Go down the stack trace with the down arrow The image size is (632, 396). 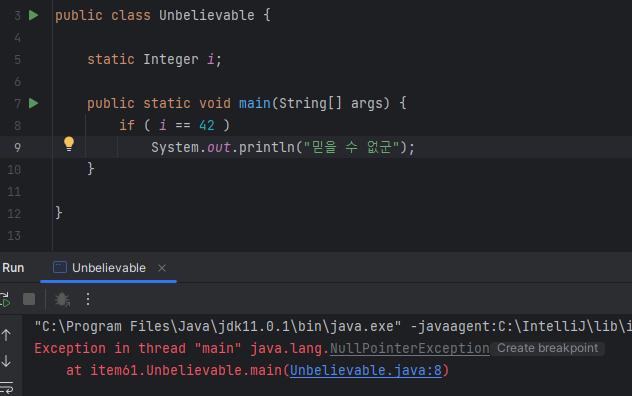[x=6, y=361]
